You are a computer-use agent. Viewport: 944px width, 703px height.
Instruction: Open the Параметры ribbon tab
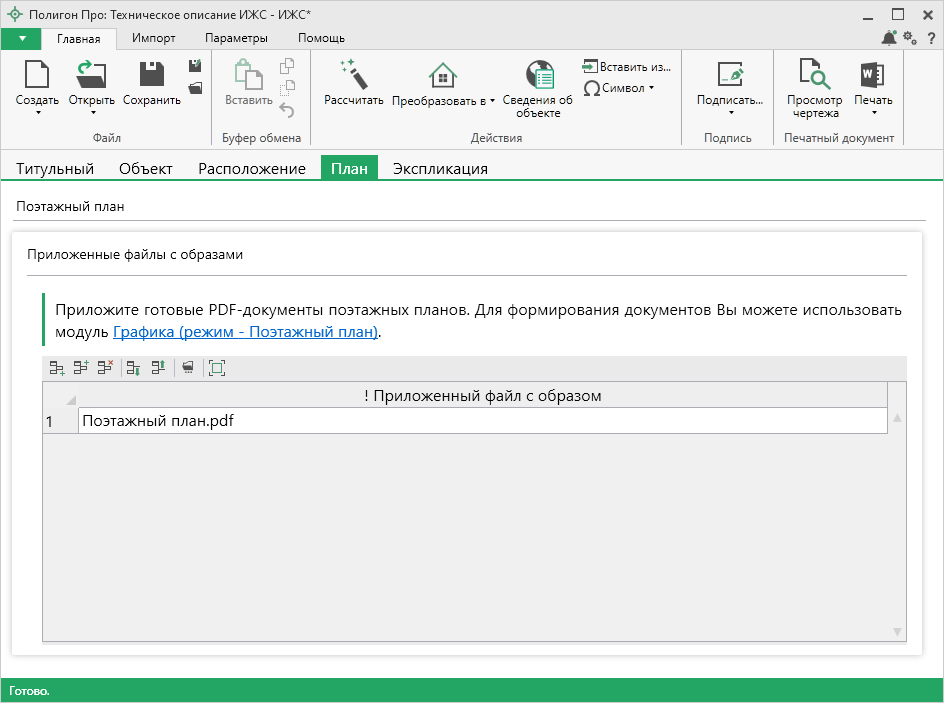[x=236, y=38]
